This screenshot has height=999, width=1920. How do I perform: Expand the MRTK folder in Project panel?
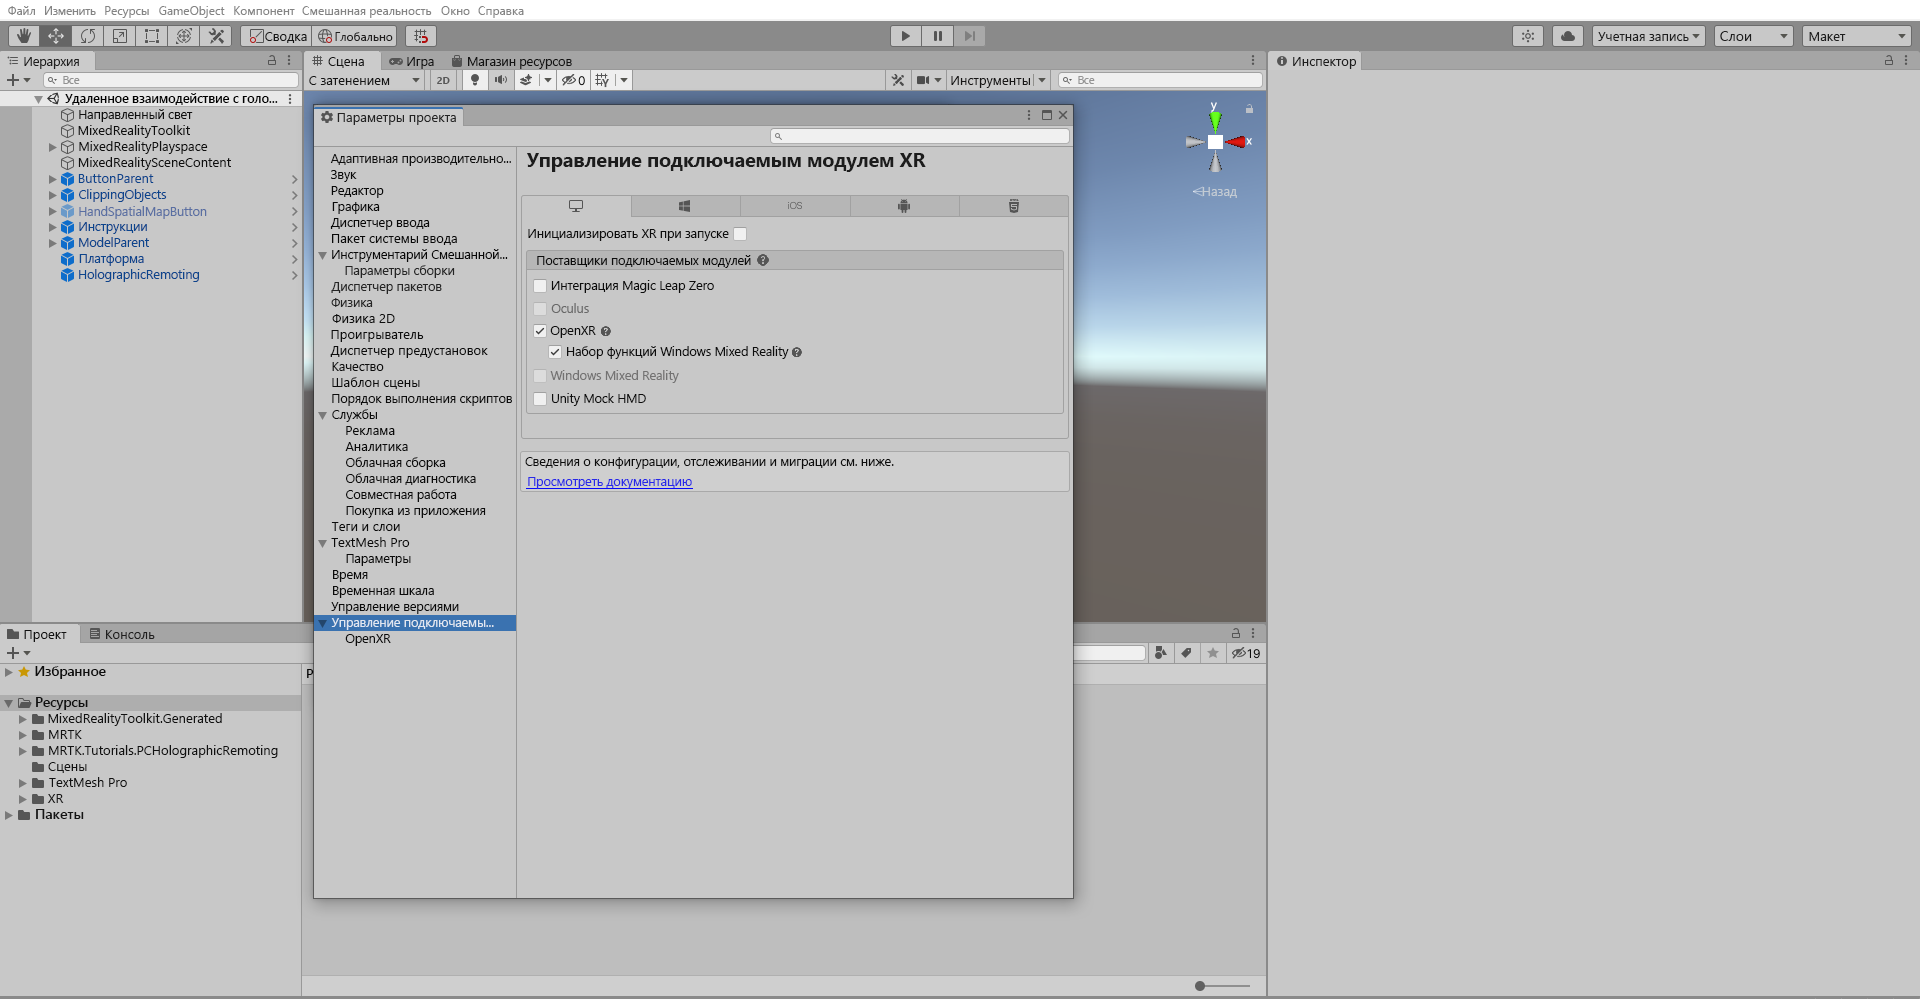[x=23, y=735]
